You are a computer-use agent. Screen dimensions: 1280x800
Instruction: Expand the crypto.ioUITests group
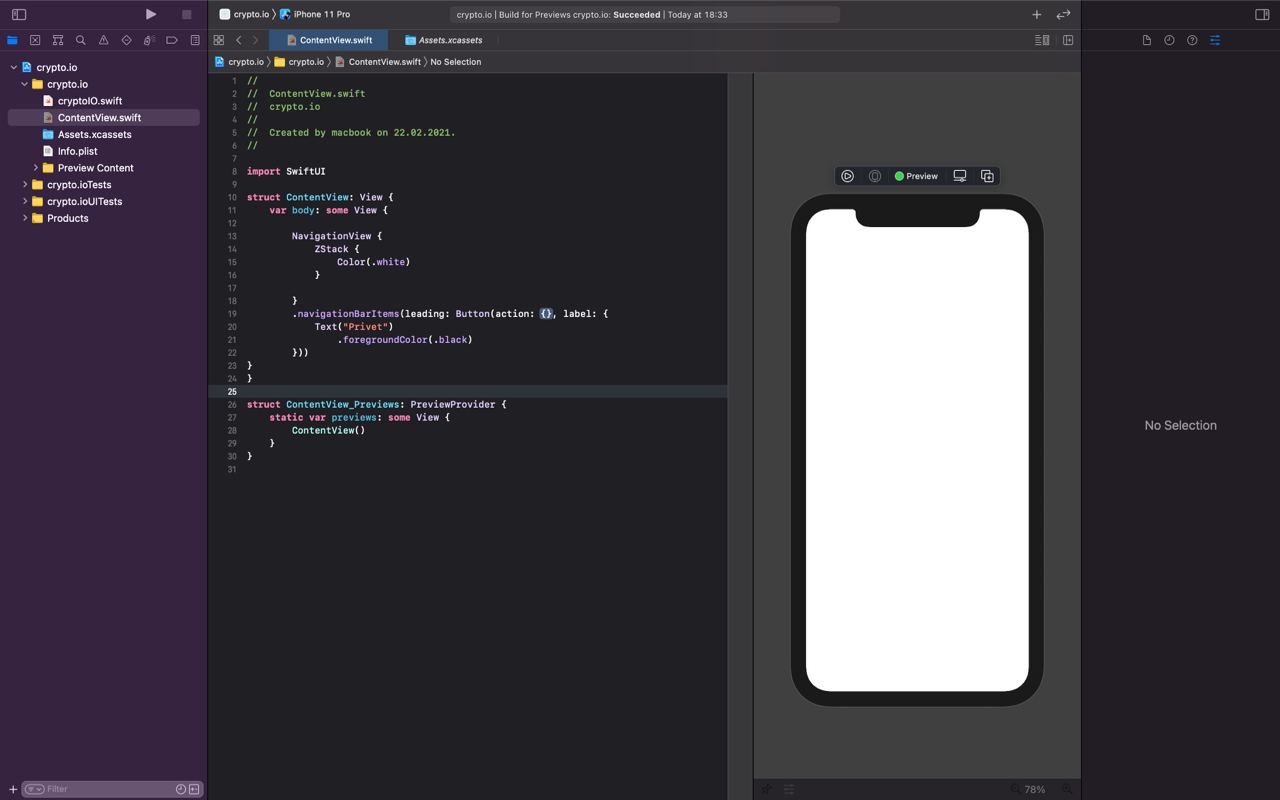click(25, 202)
